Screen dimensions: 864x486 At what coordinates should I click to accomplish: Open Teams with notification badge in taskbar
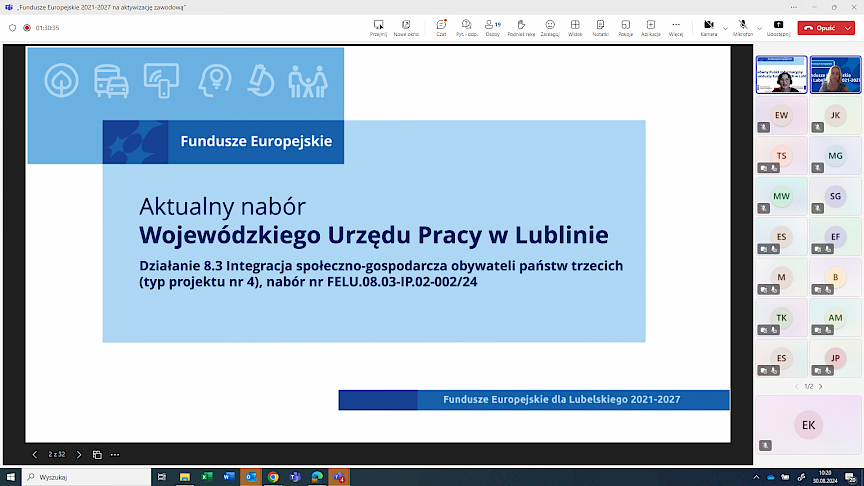pos(339,477)
